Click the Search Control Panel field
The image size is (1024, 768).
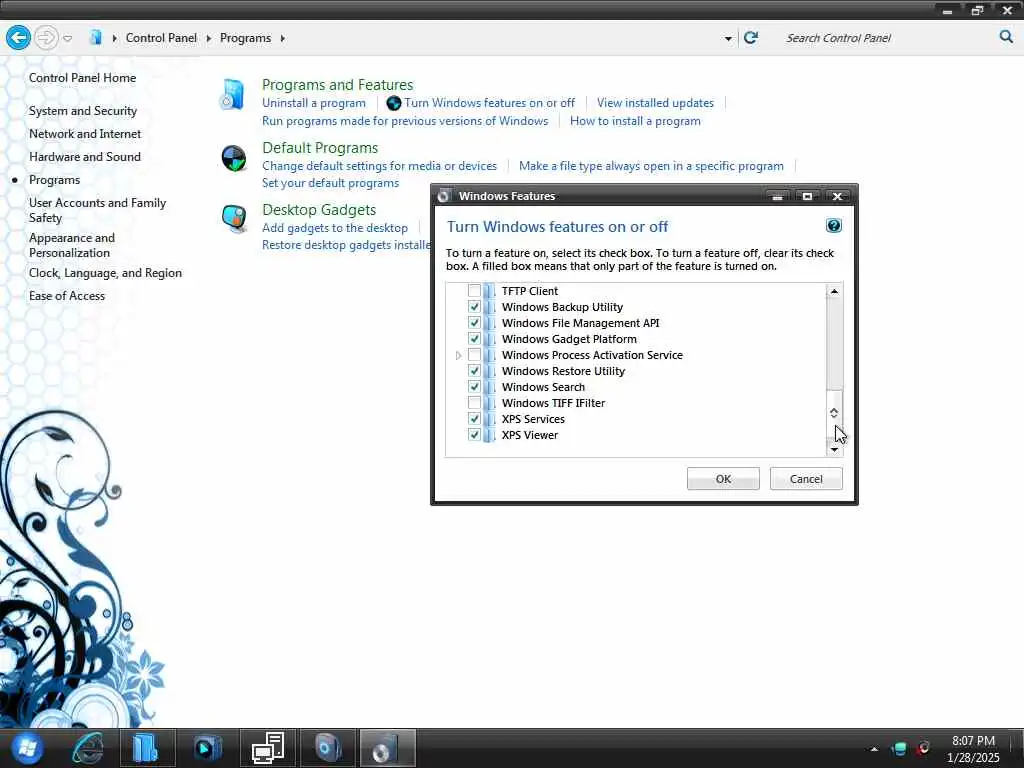(888, 38)
